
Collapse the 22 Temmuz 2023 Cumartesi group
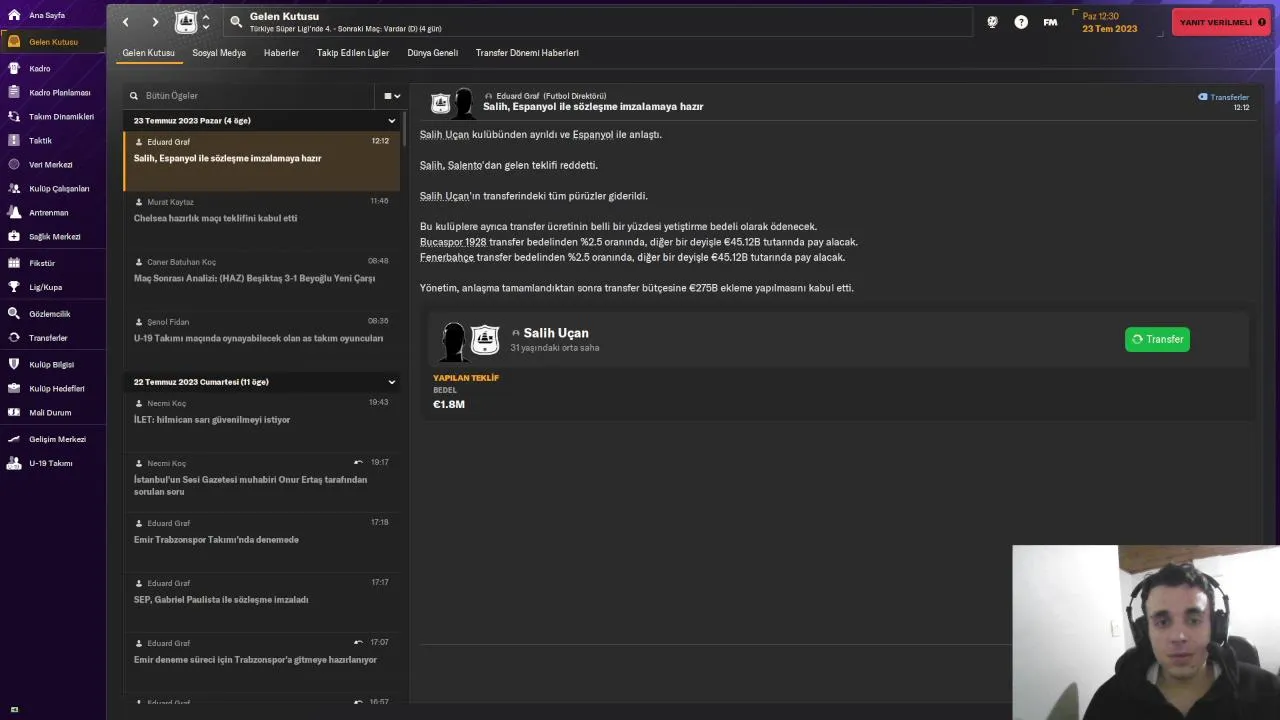pos(392,382)
